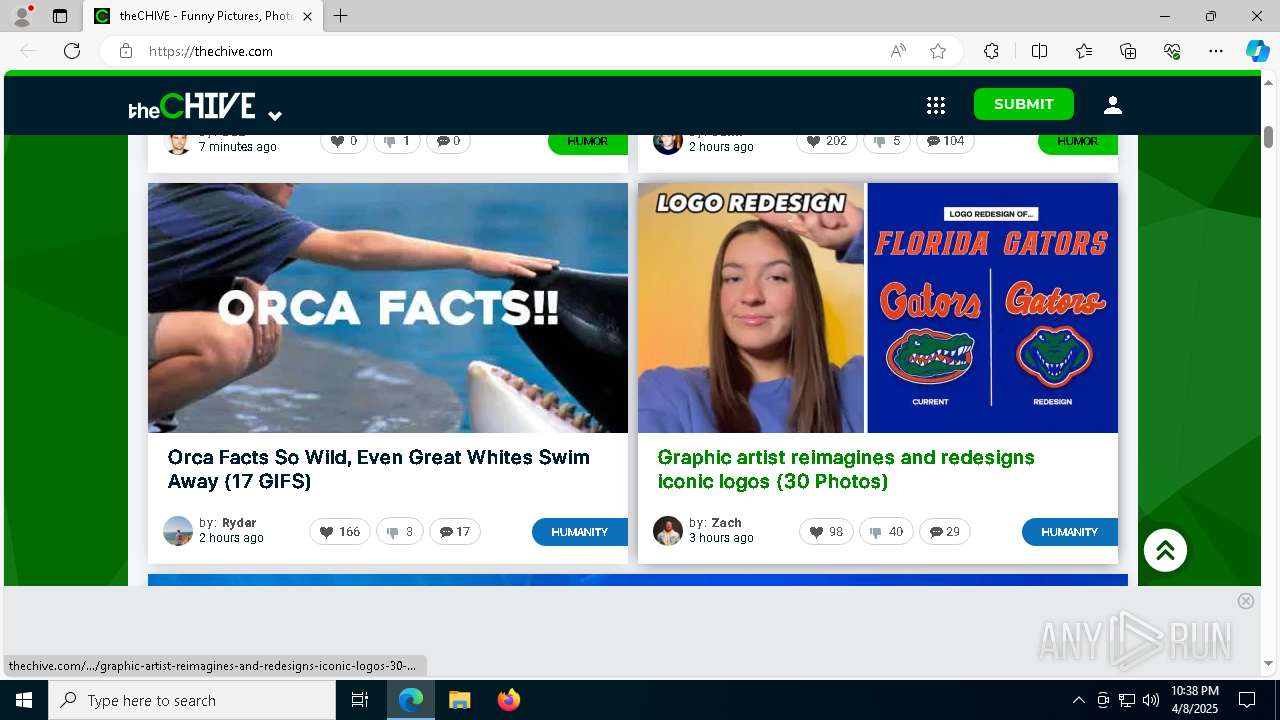
Task: Open author Zach's profile name
Action: point(726,523)
